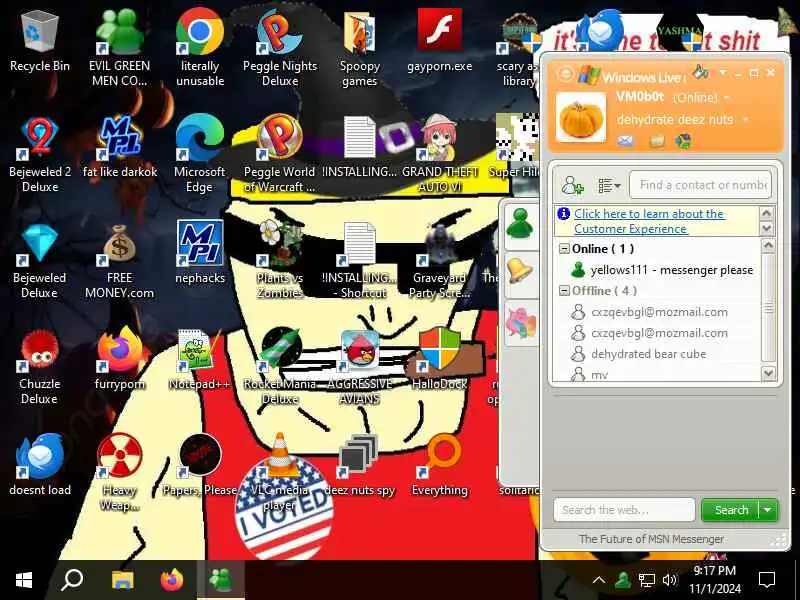Select the green buddy tab beside Messenger

519,224
